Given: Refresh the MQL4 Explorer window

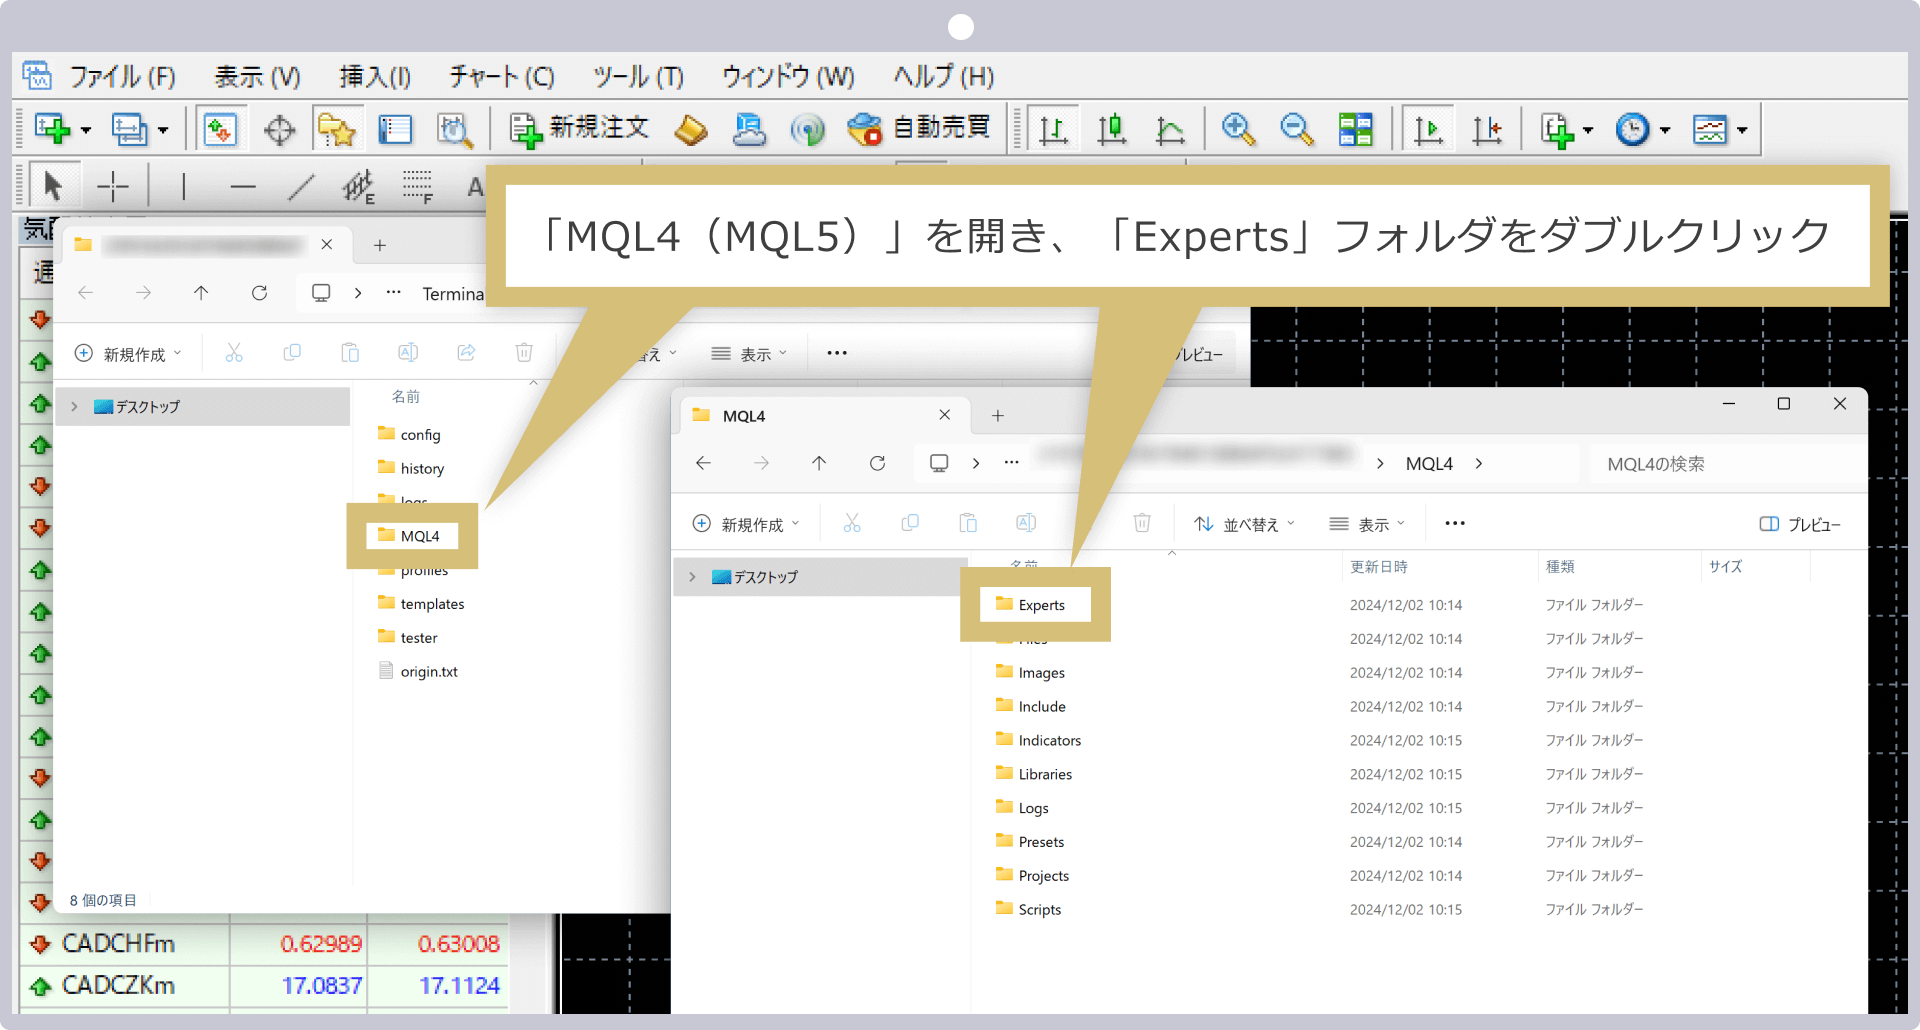Looking at the screenshot, I should 877,463.
